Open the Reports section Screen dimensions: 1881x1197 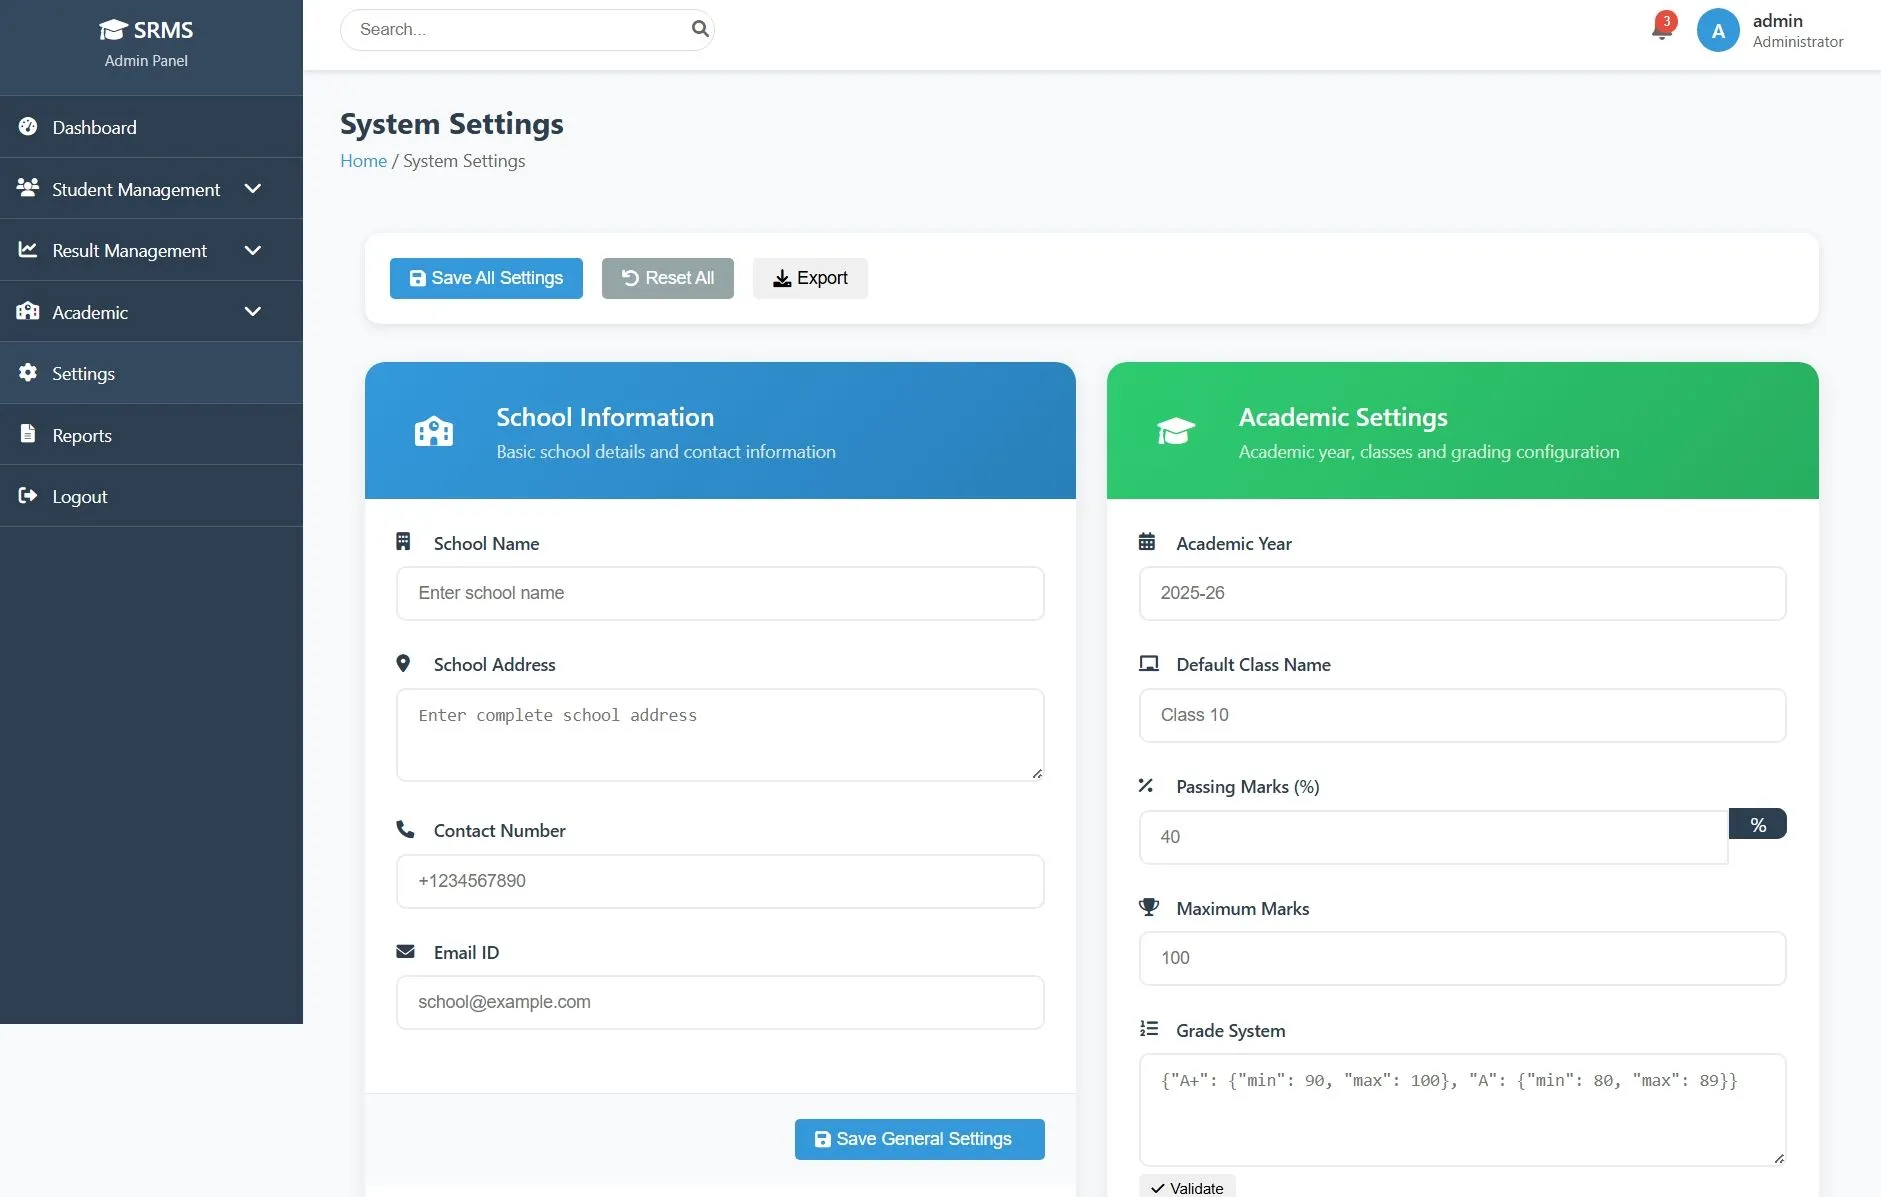tap(82, 434)
